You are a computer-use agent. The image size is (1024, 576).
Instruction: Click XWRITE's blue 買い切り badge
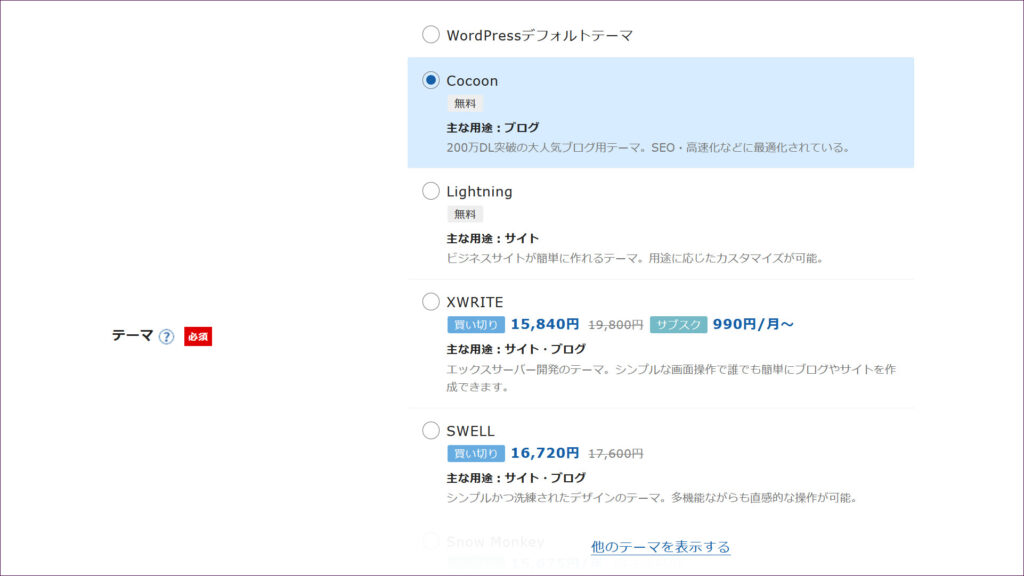coord(476,325)
